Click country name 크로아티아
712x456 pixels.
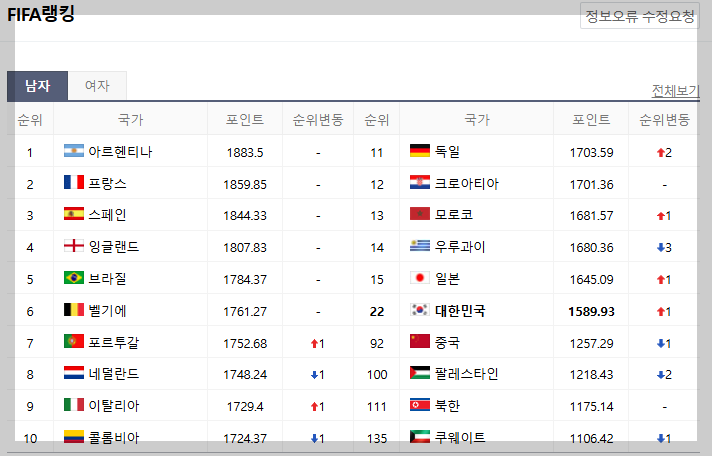[x=467, y=183]
